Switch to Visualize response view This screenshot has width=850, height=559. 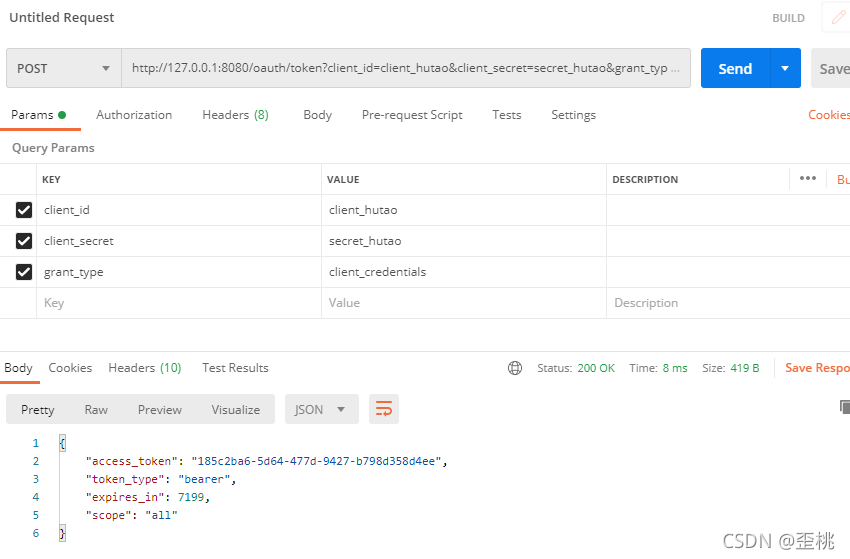(x=236, y=409)
